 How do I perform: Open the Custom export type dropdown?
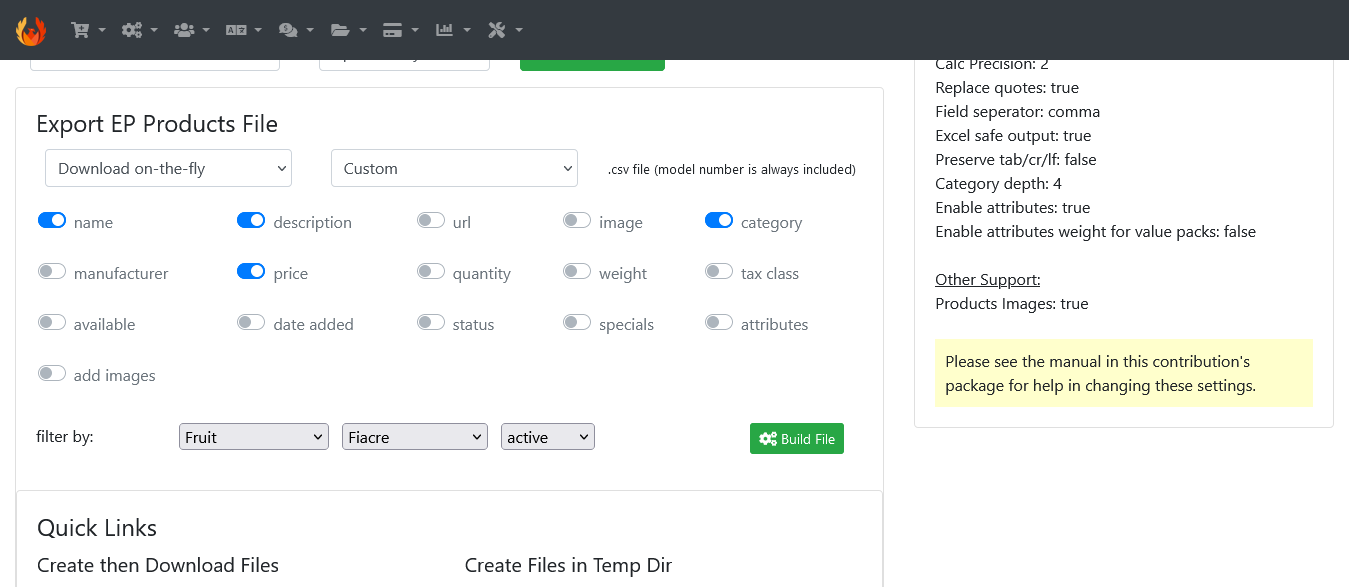[x=454, y=168]
